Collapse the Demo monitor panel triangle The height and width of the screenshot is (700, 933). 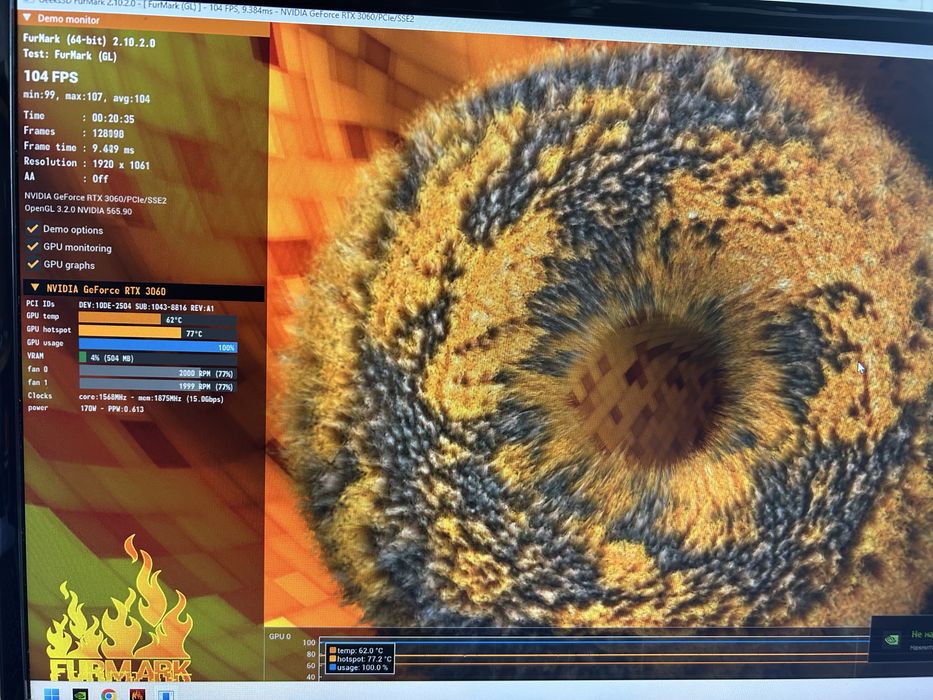coord(26,18)
